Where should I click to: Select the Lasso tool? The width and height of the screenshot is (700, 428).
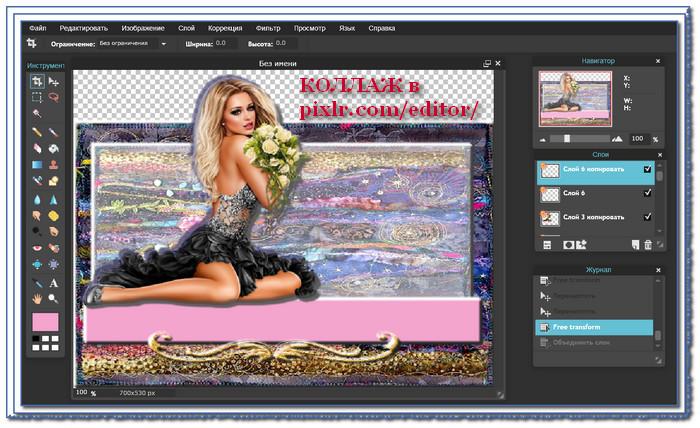point(54,97)
